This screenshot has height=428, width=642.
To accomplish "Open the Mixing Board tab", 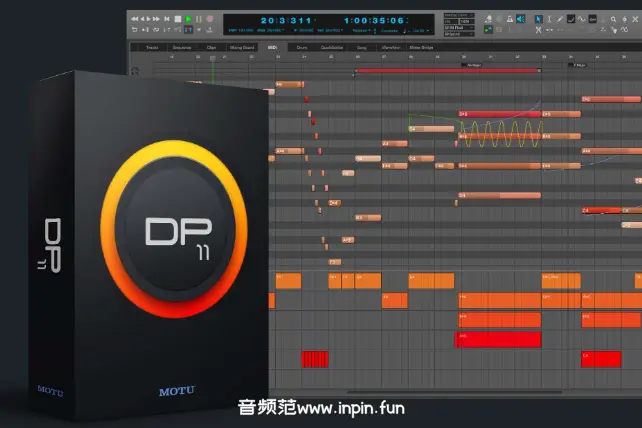I will (240, 47).
